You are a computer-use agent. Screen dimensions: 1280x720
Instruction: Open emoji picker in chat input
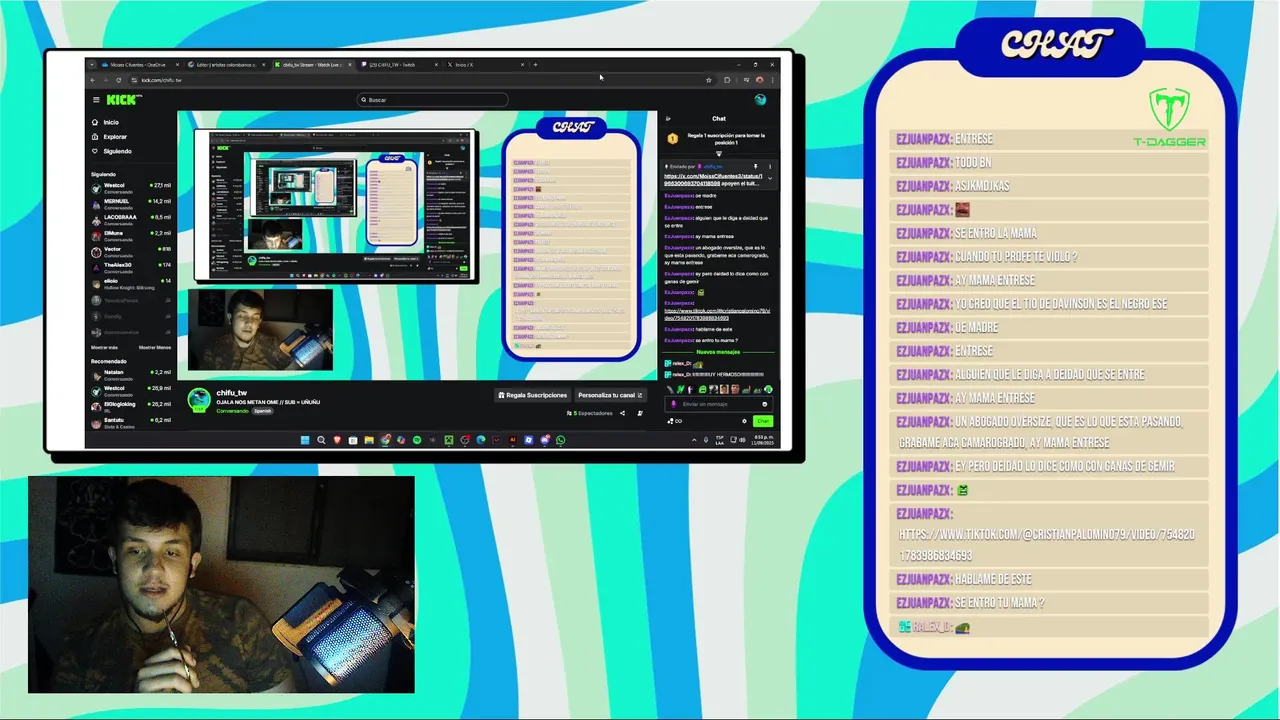[x=764, y=404]
